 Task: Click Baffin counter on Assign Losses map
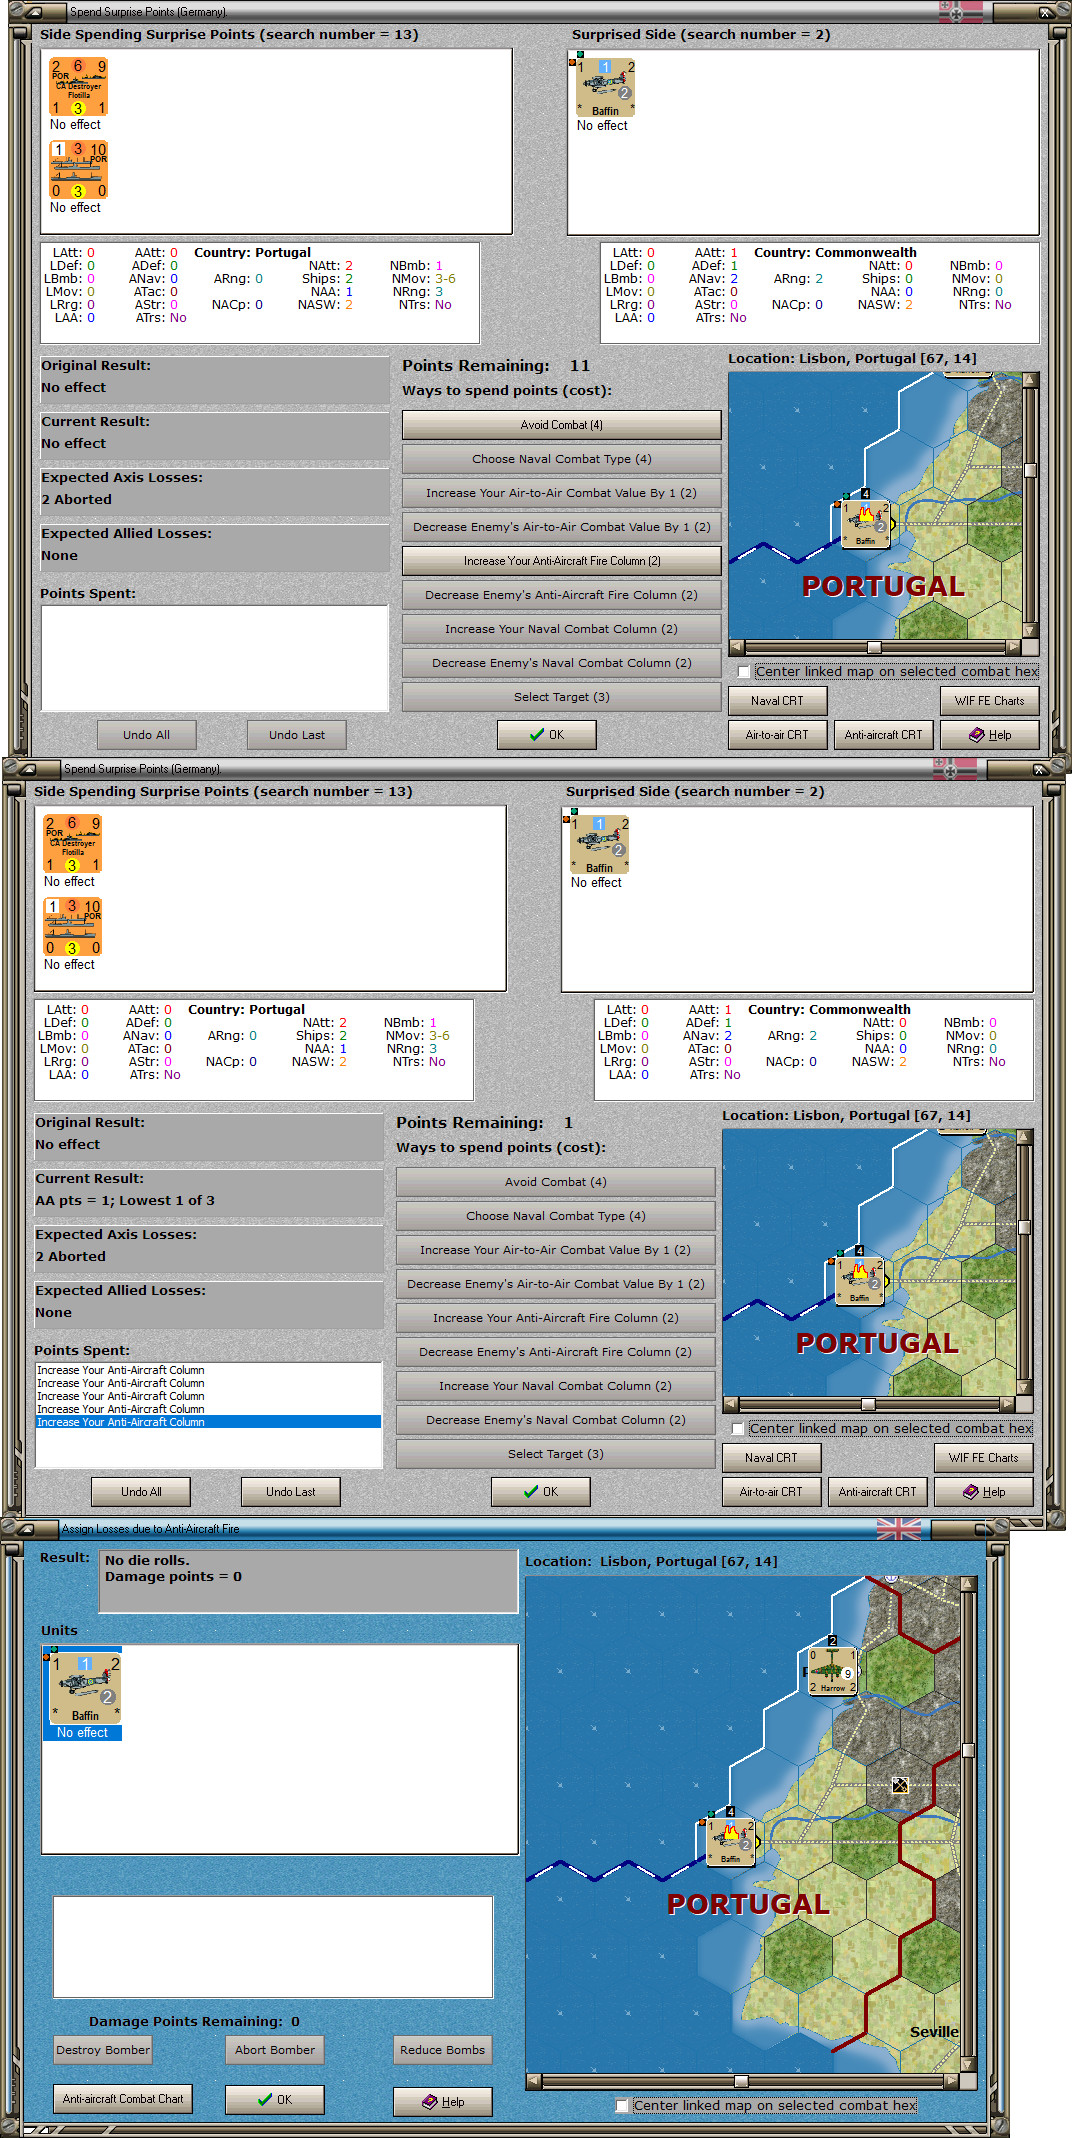[731, 1841]
